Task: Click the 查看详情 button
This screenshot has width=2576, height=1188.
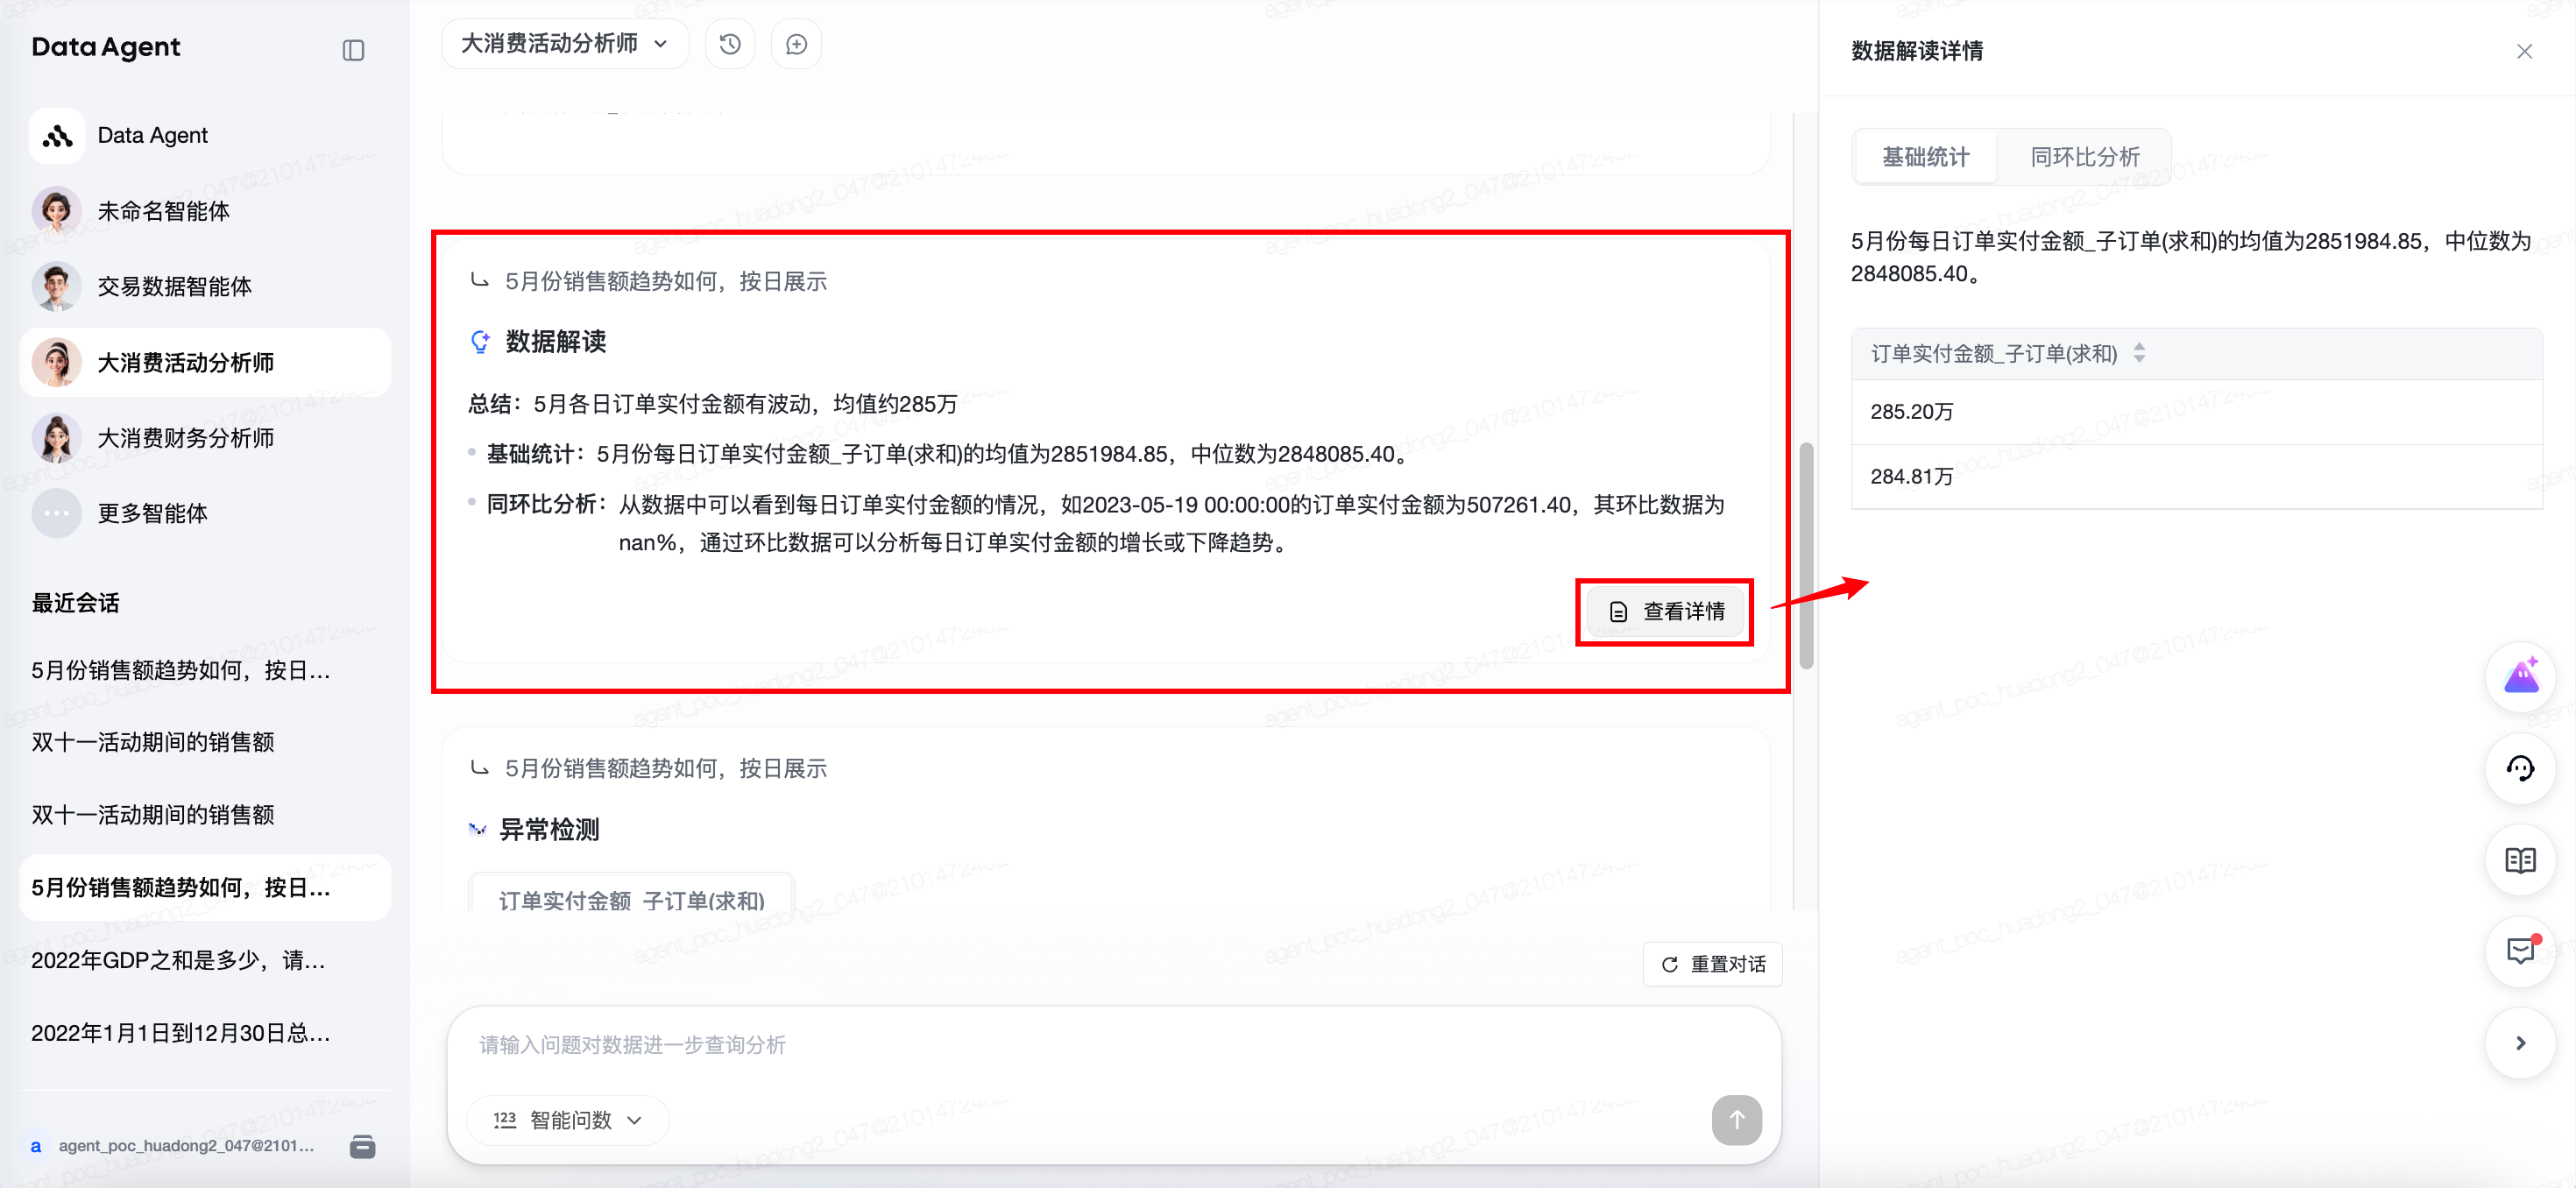Action: (x=1665, y=611)
